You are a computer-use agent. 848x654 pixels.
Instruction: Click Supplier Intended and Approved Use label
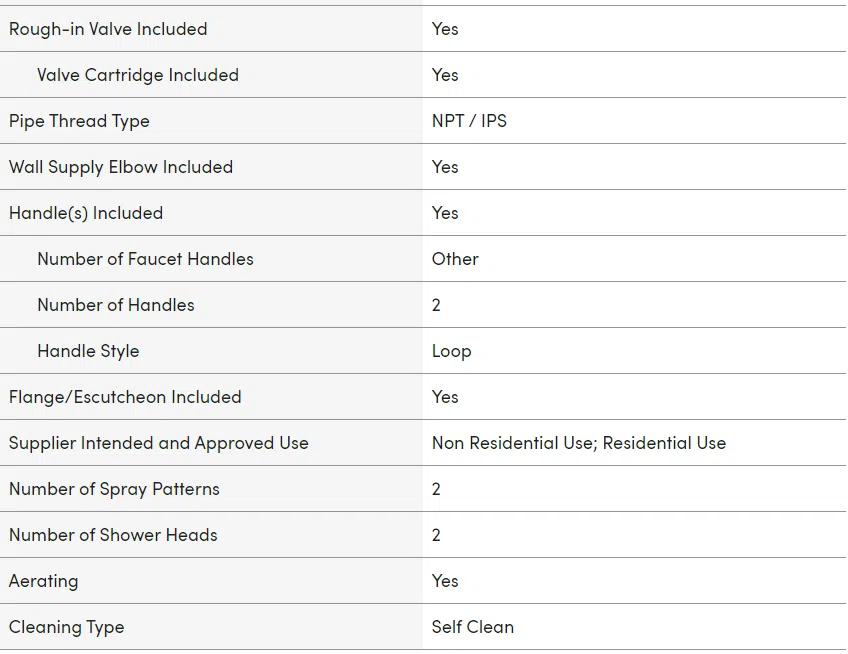tap(158, 444)
